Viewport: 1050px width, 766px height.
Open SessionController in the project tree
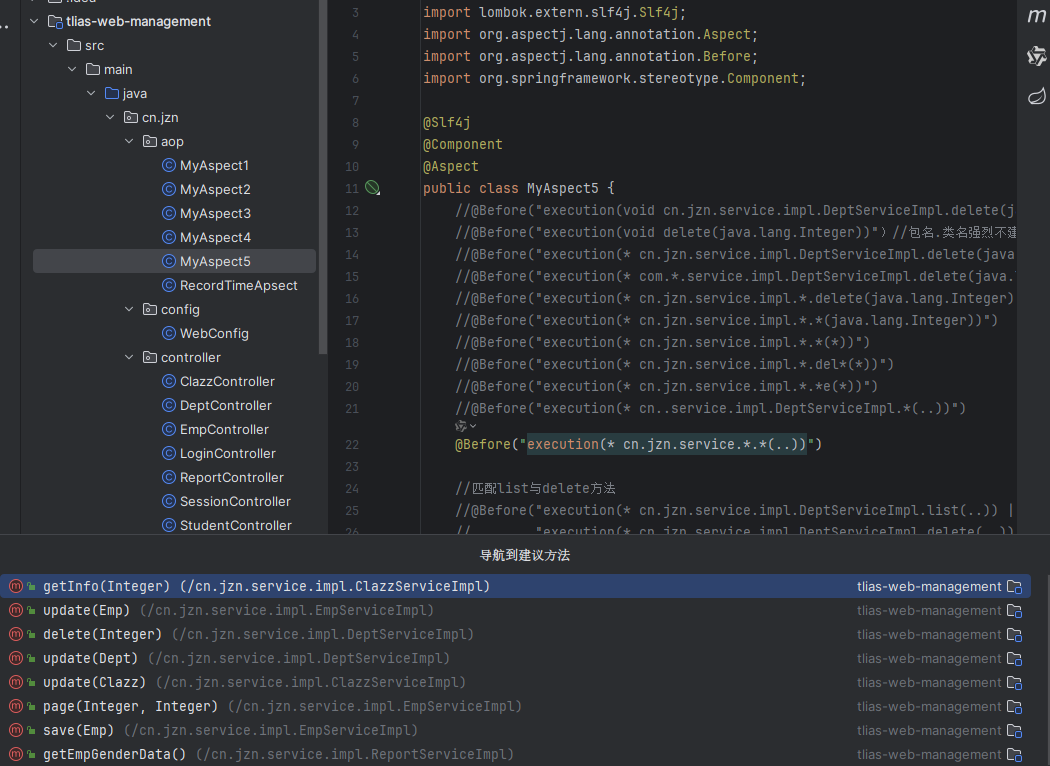click(x=235, y=502)
